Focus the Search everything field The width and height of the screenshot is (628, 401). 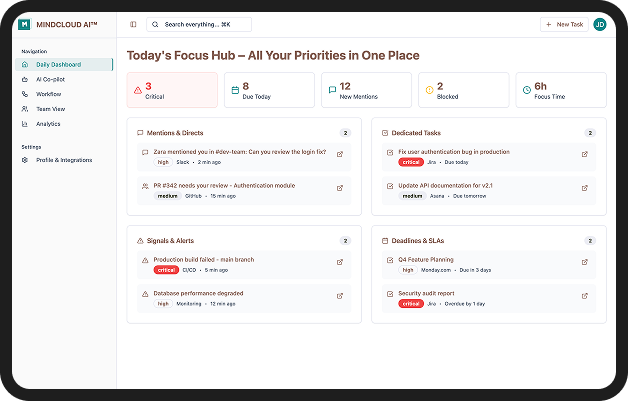click(199, 24)
